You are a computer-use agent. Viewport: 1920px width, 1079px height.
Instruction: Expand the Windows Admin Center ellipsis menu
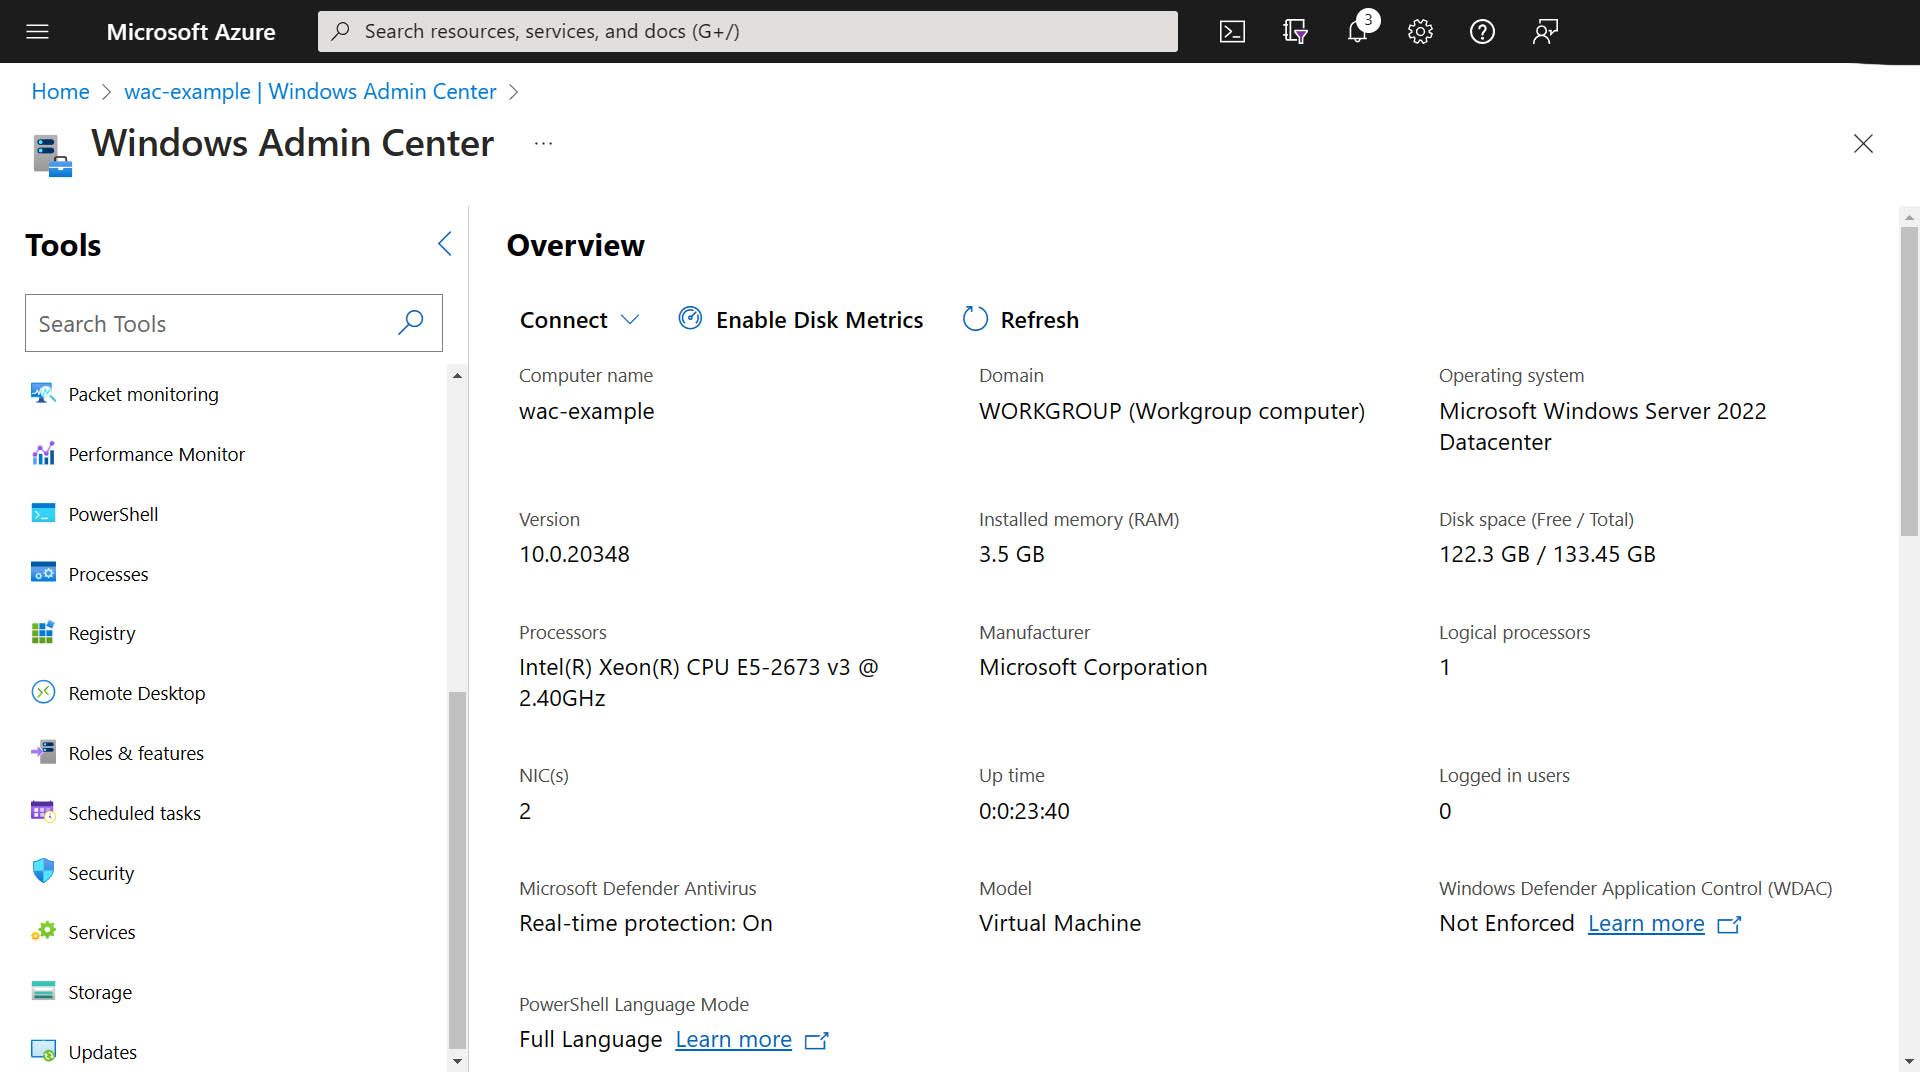coord(543,143)
